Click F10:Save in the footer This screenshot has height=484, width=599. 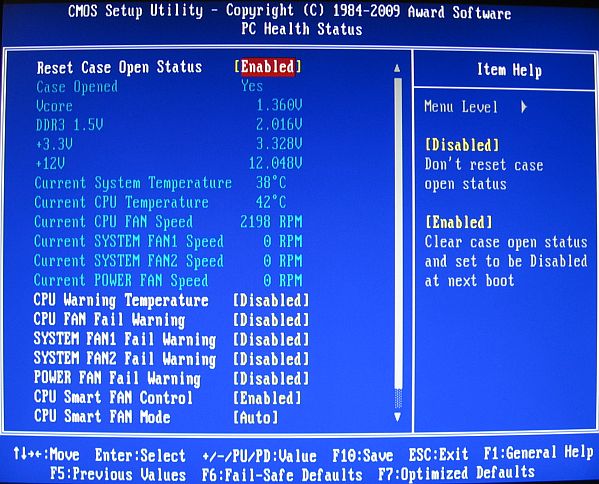tap(363, 455)
